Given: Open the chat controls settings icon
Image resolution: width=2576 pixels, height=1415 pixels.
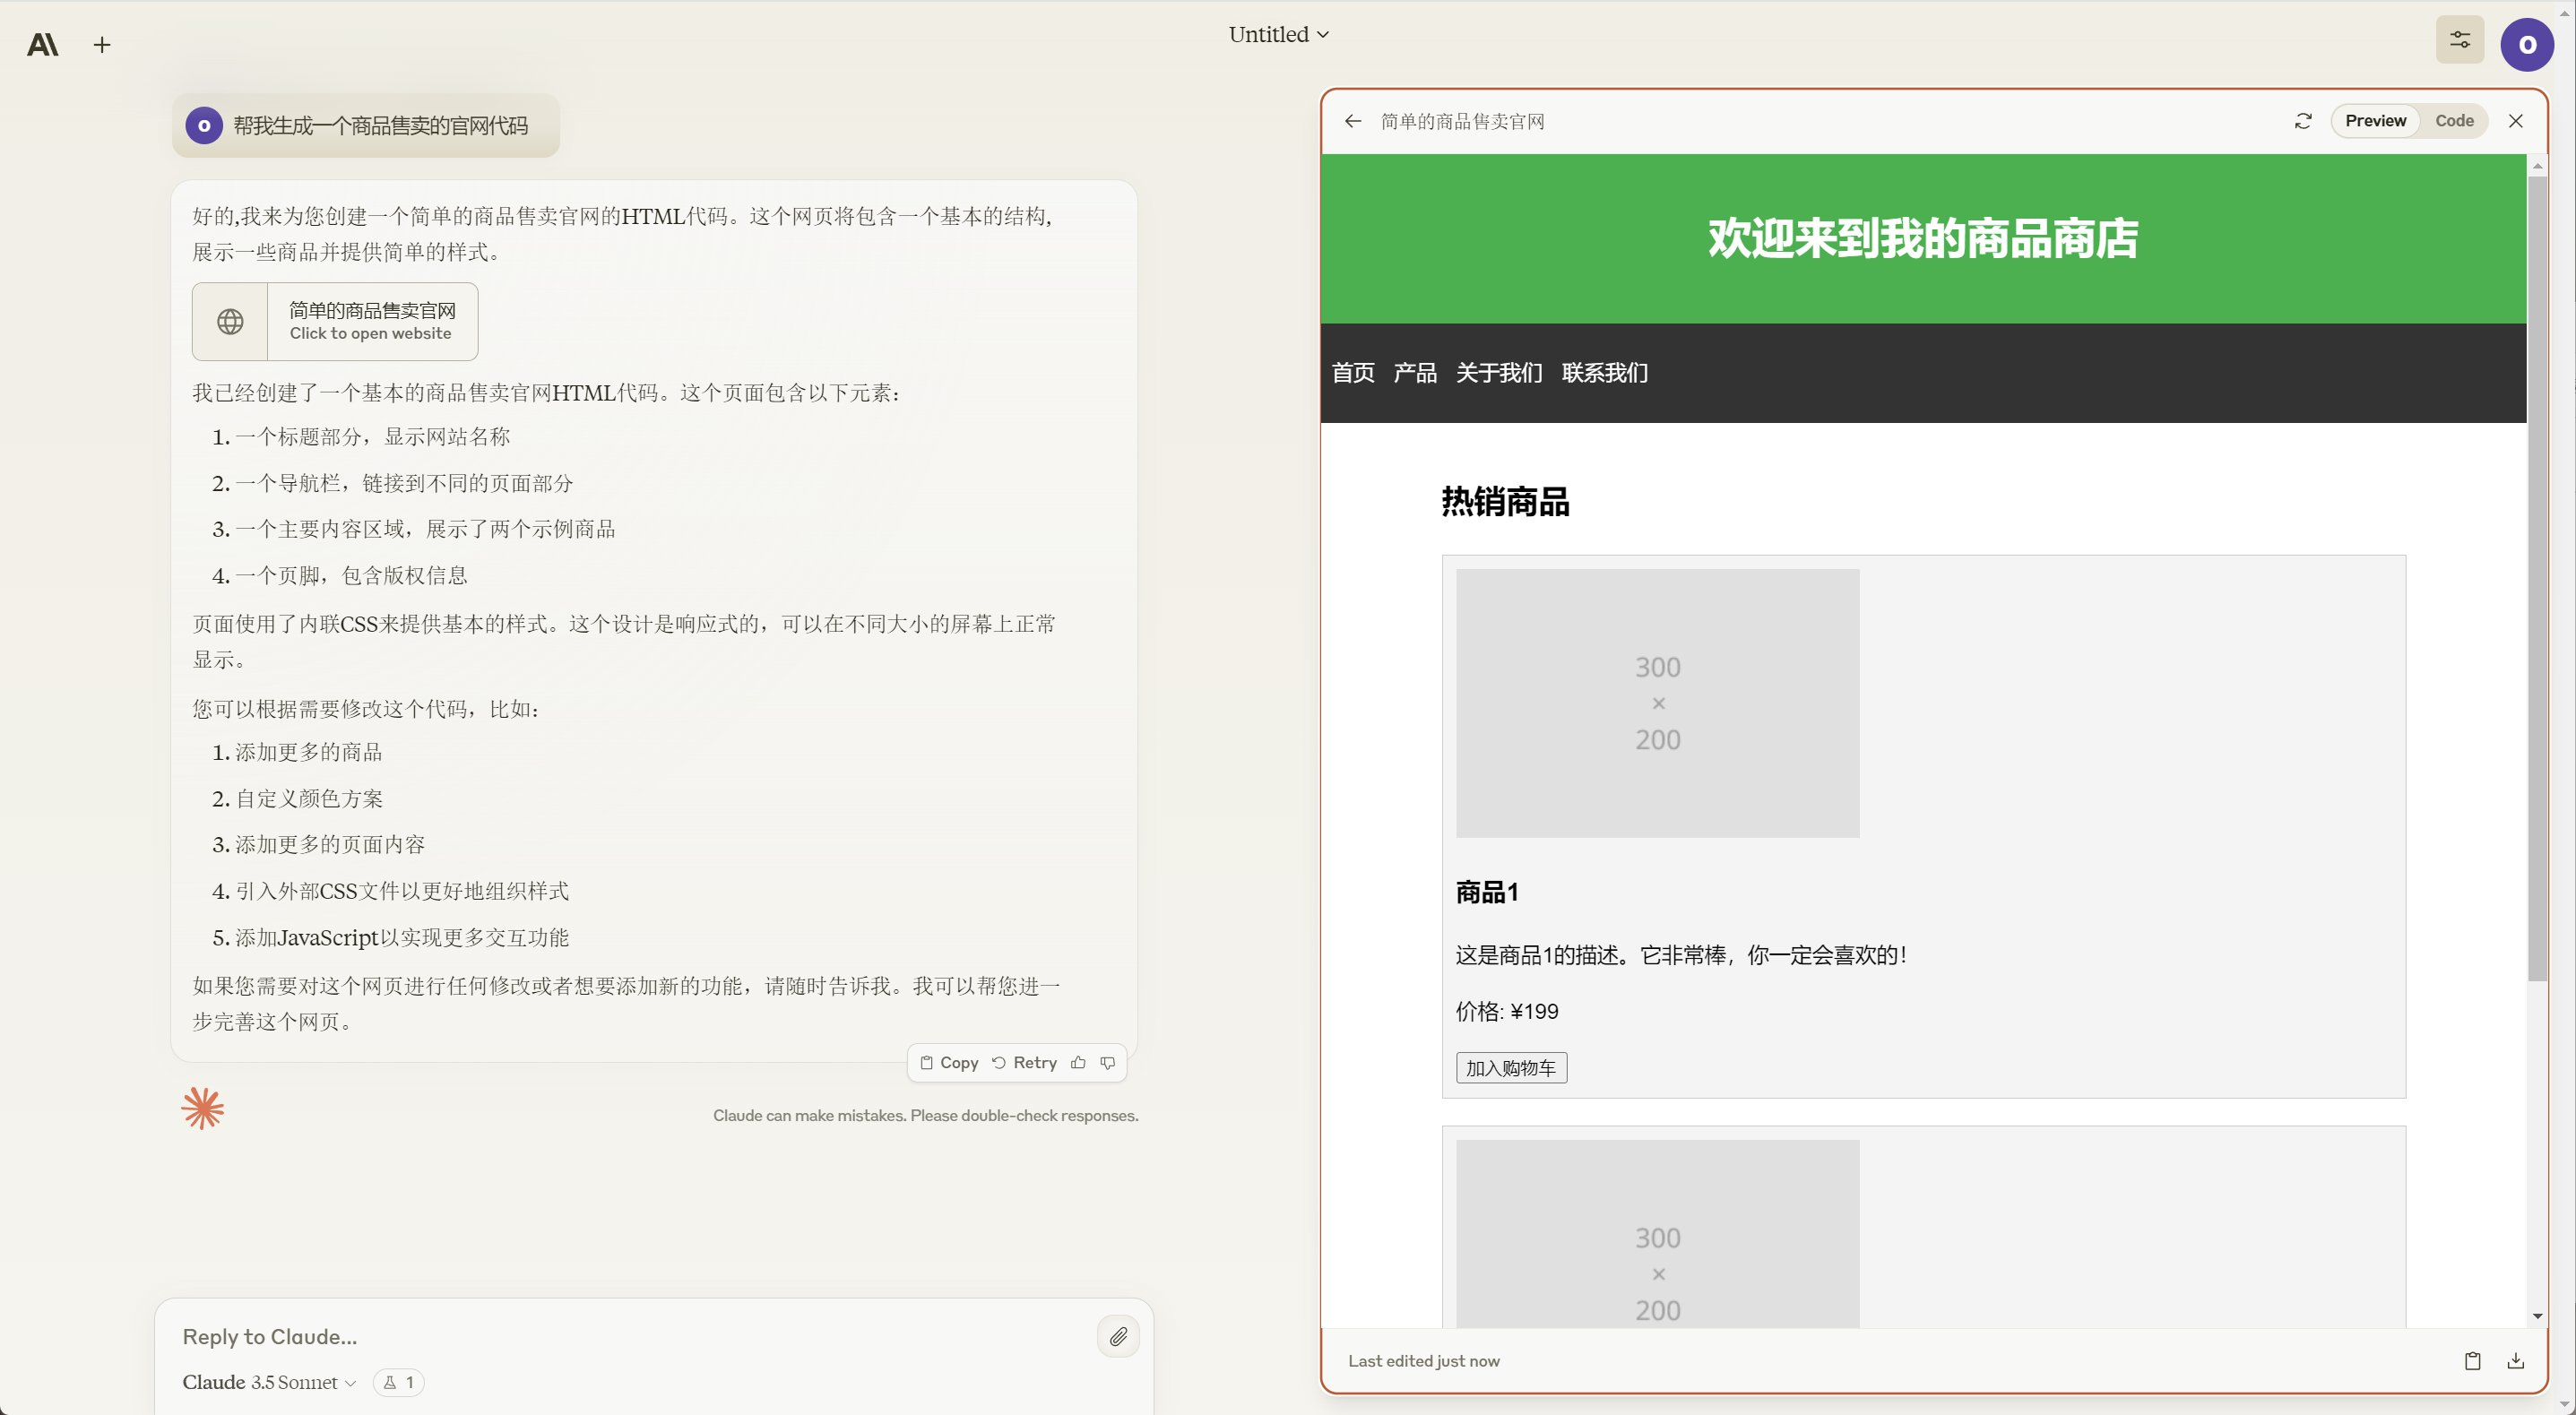Looking at the screenshot, I should pos(2459,40).
